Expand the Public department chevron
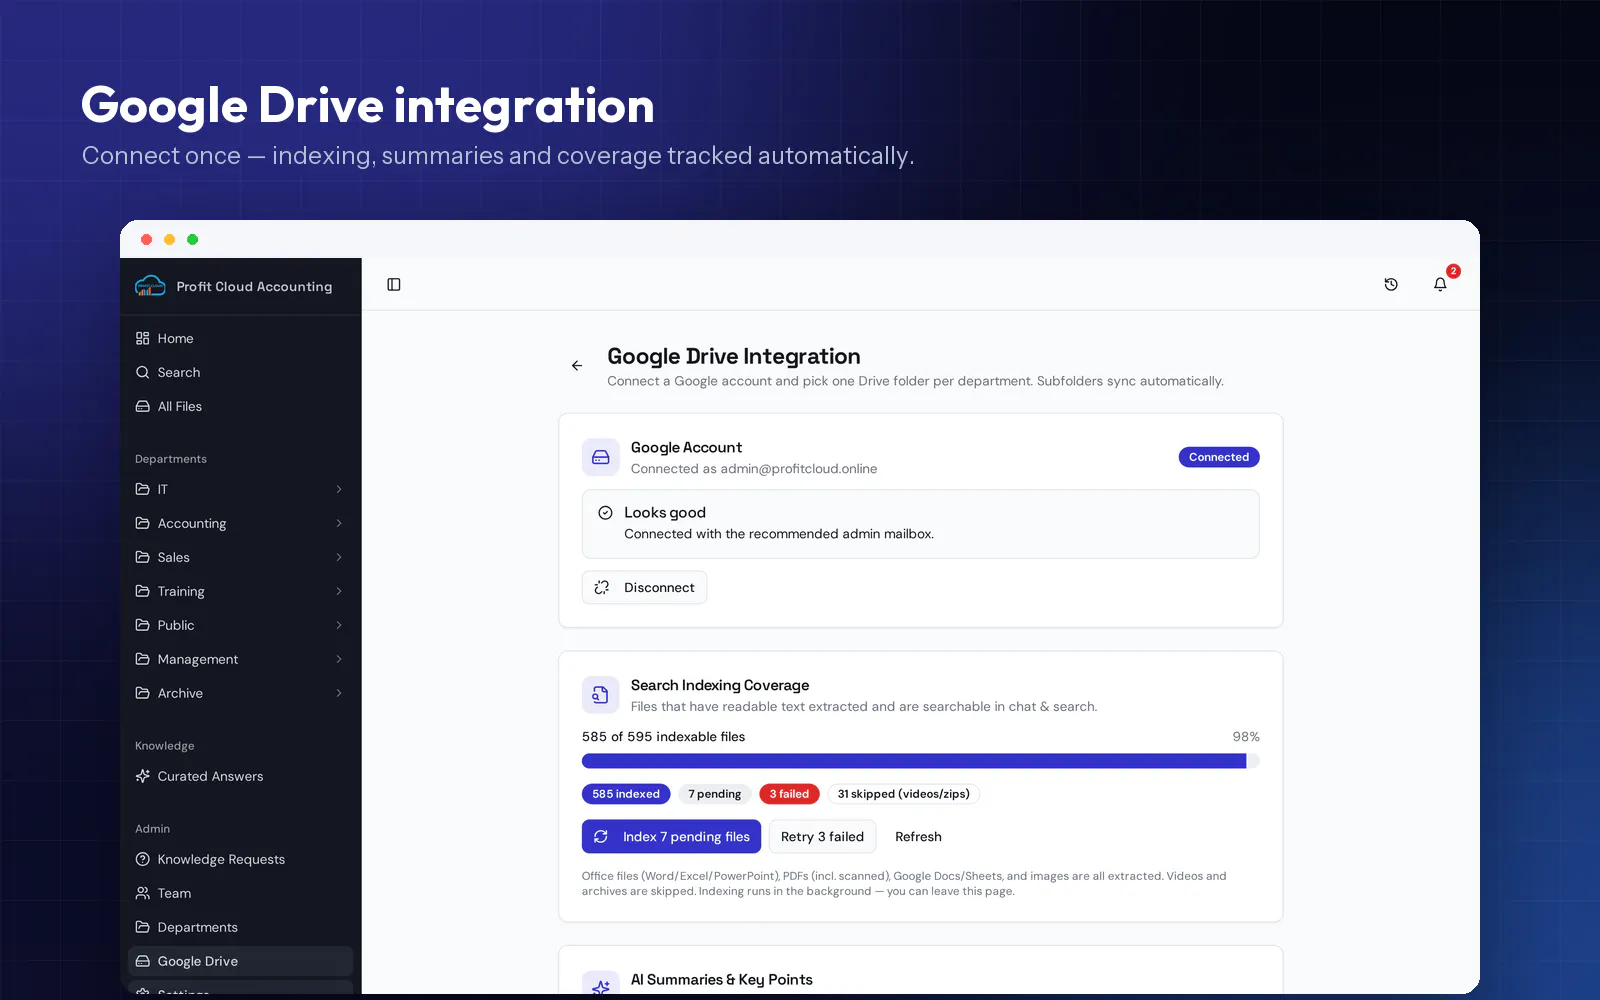The width and height of the screenshot is (1600, 1000). 339,626
